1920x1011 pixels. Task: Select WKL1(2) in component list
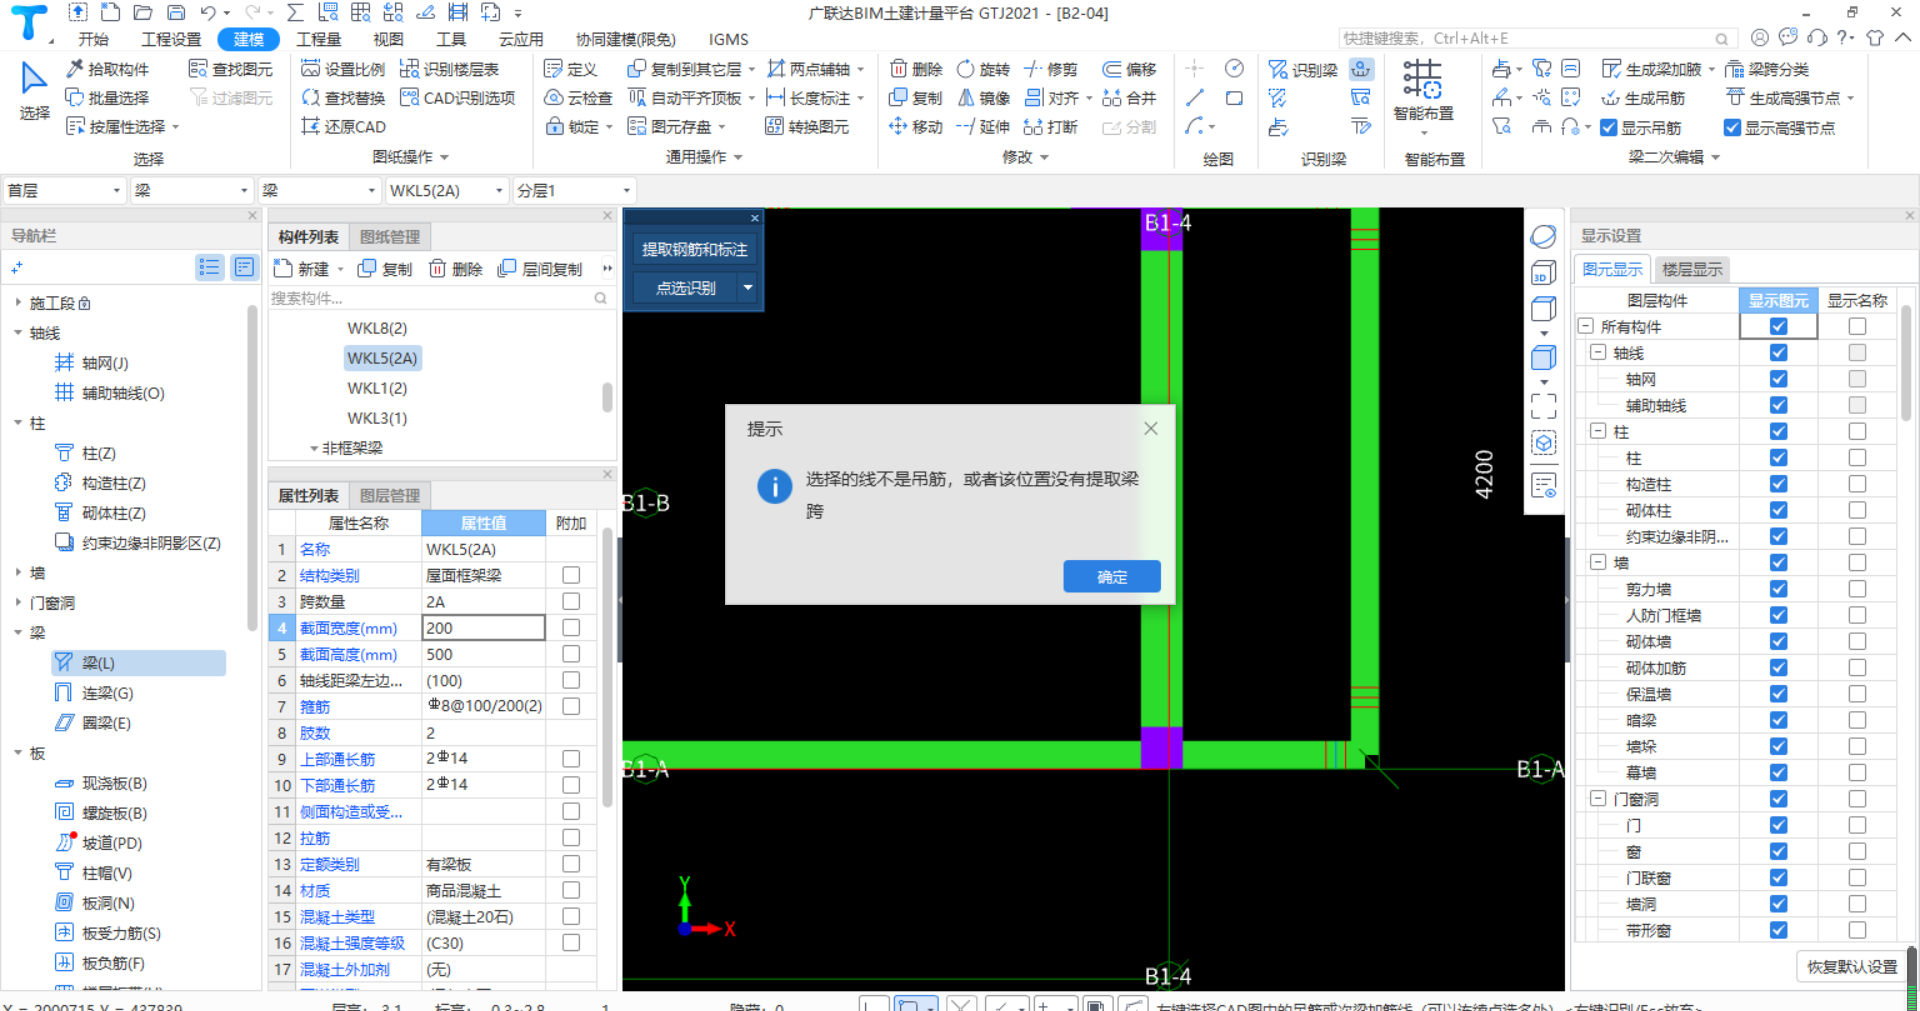[377, 388]
